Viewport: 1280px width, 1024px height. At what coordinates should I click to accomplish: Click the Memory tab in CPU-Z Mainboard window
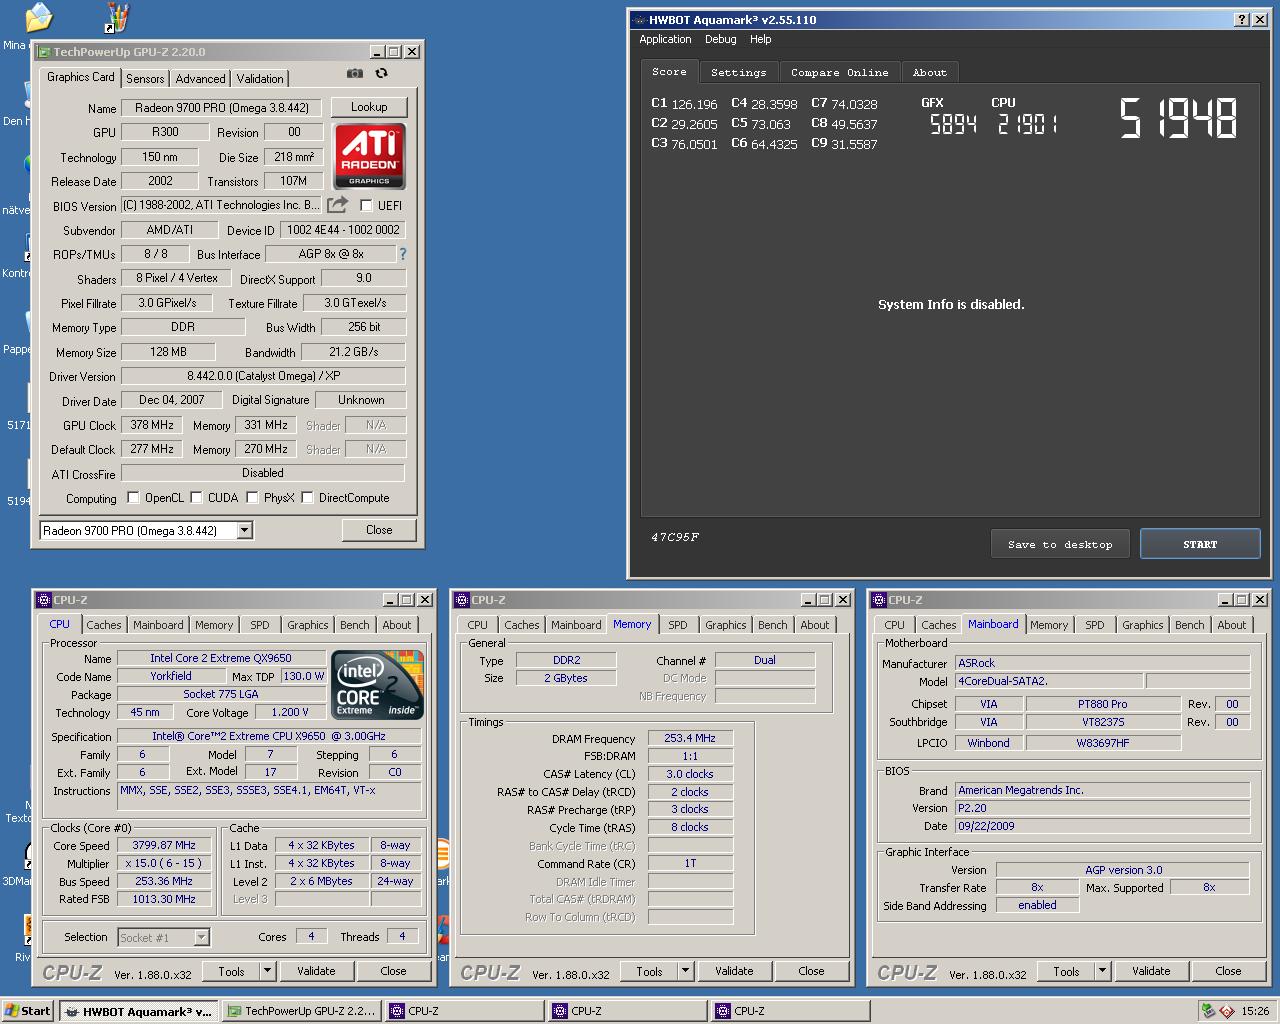(1049, 625)
